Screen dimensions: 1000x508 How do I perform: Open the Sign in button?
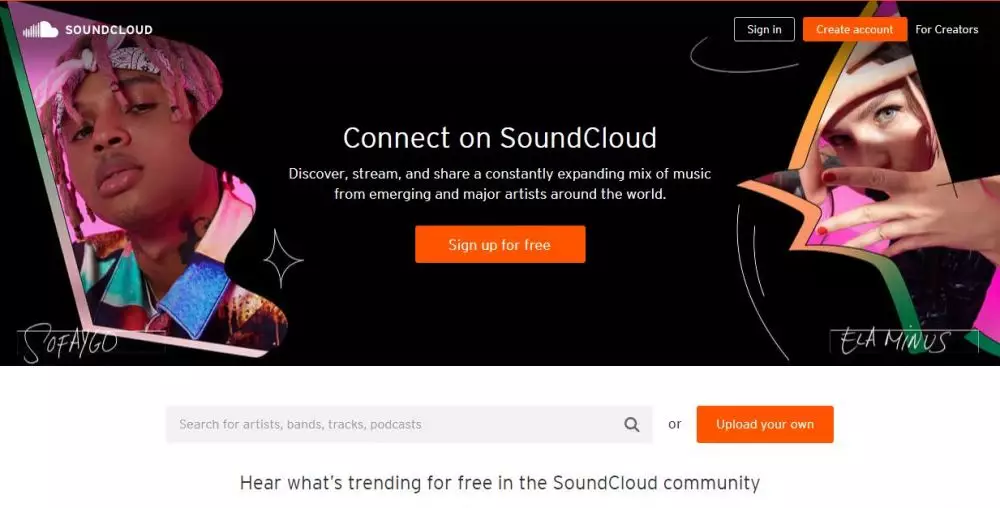tap(764, 29)
